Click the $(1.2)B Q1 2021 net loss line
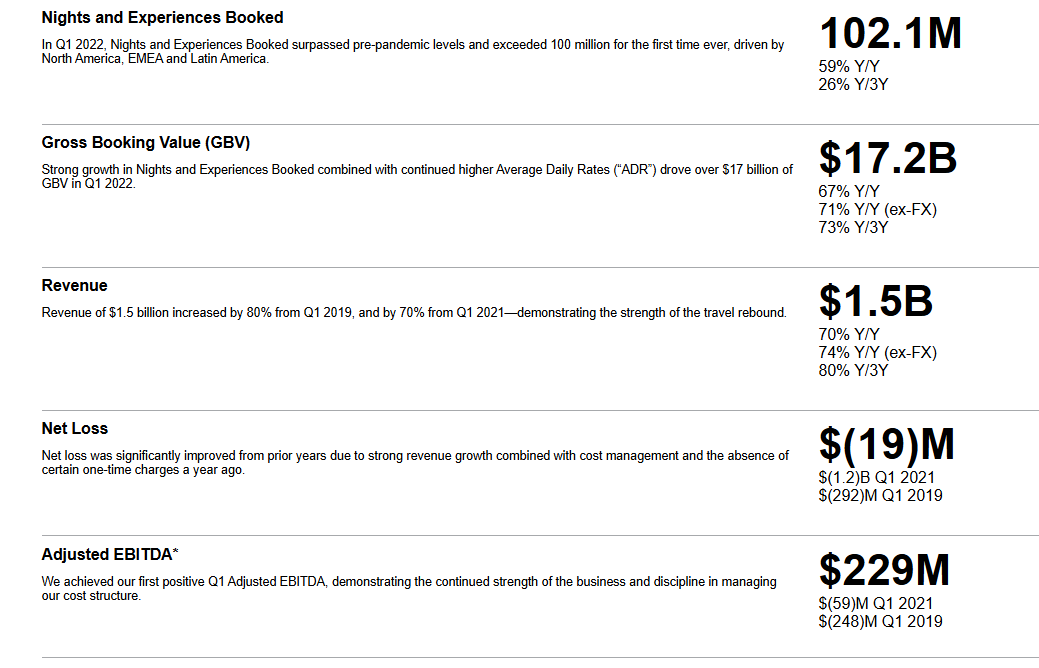The height and width of the screenshot is (668, 1039). pos(877,477)
